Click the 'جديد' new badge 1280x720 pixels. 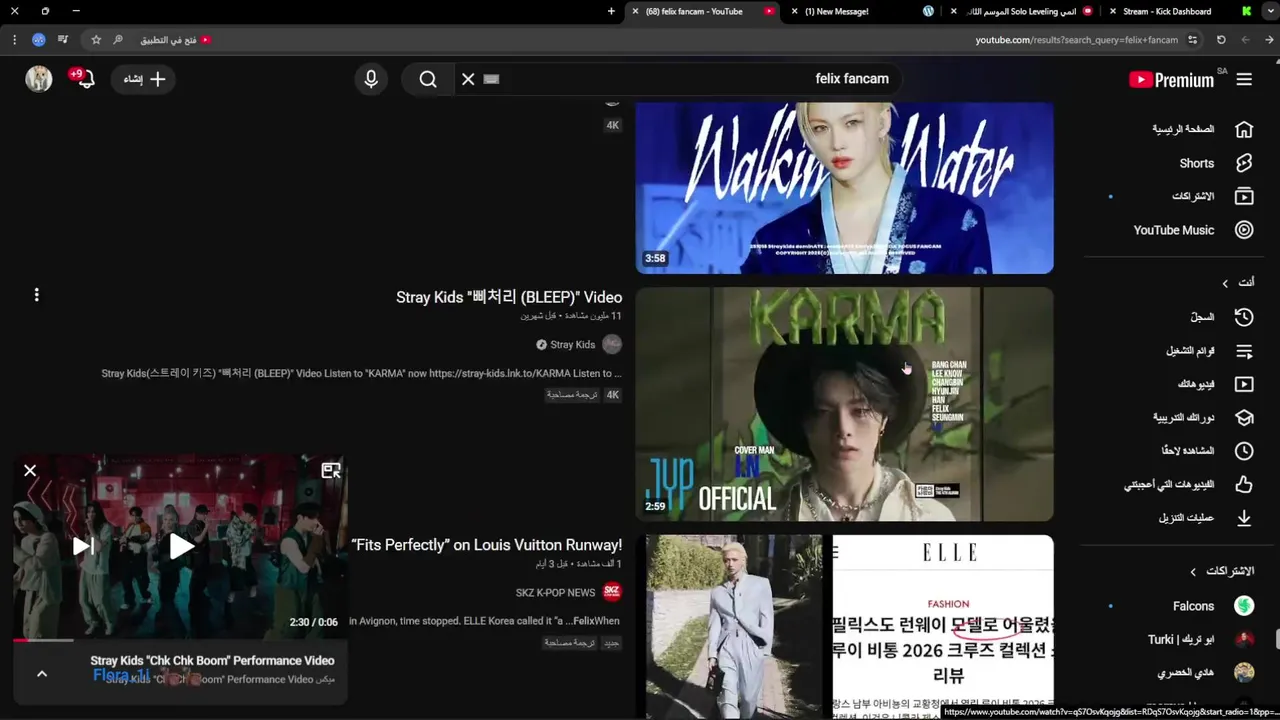(x=612, y=643)
